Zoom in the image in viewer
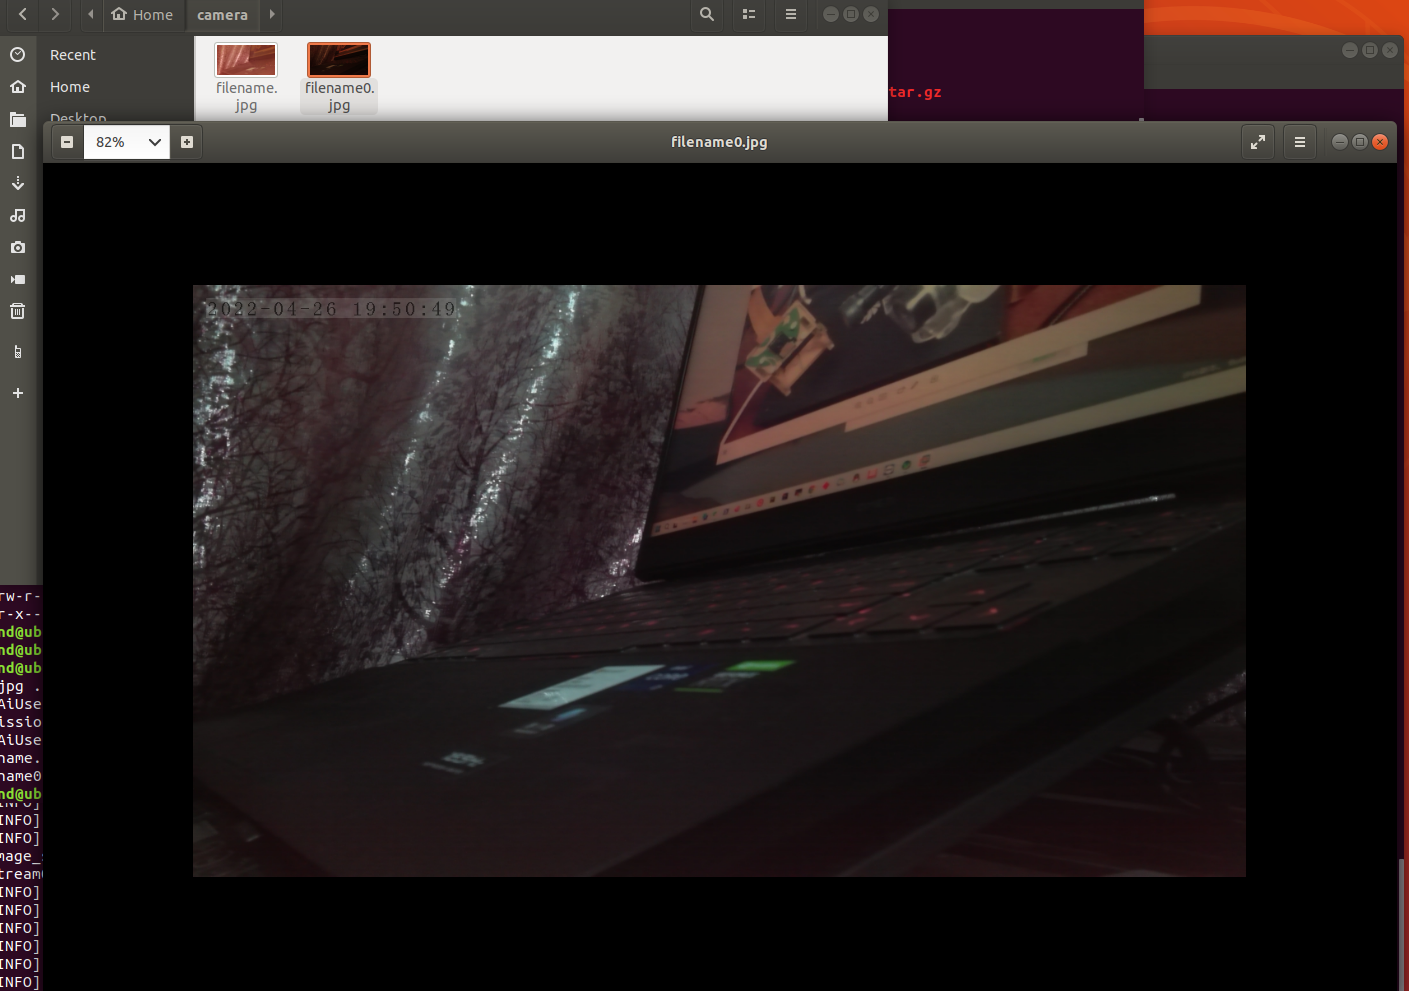1409x991 pixels. (187, 142)
